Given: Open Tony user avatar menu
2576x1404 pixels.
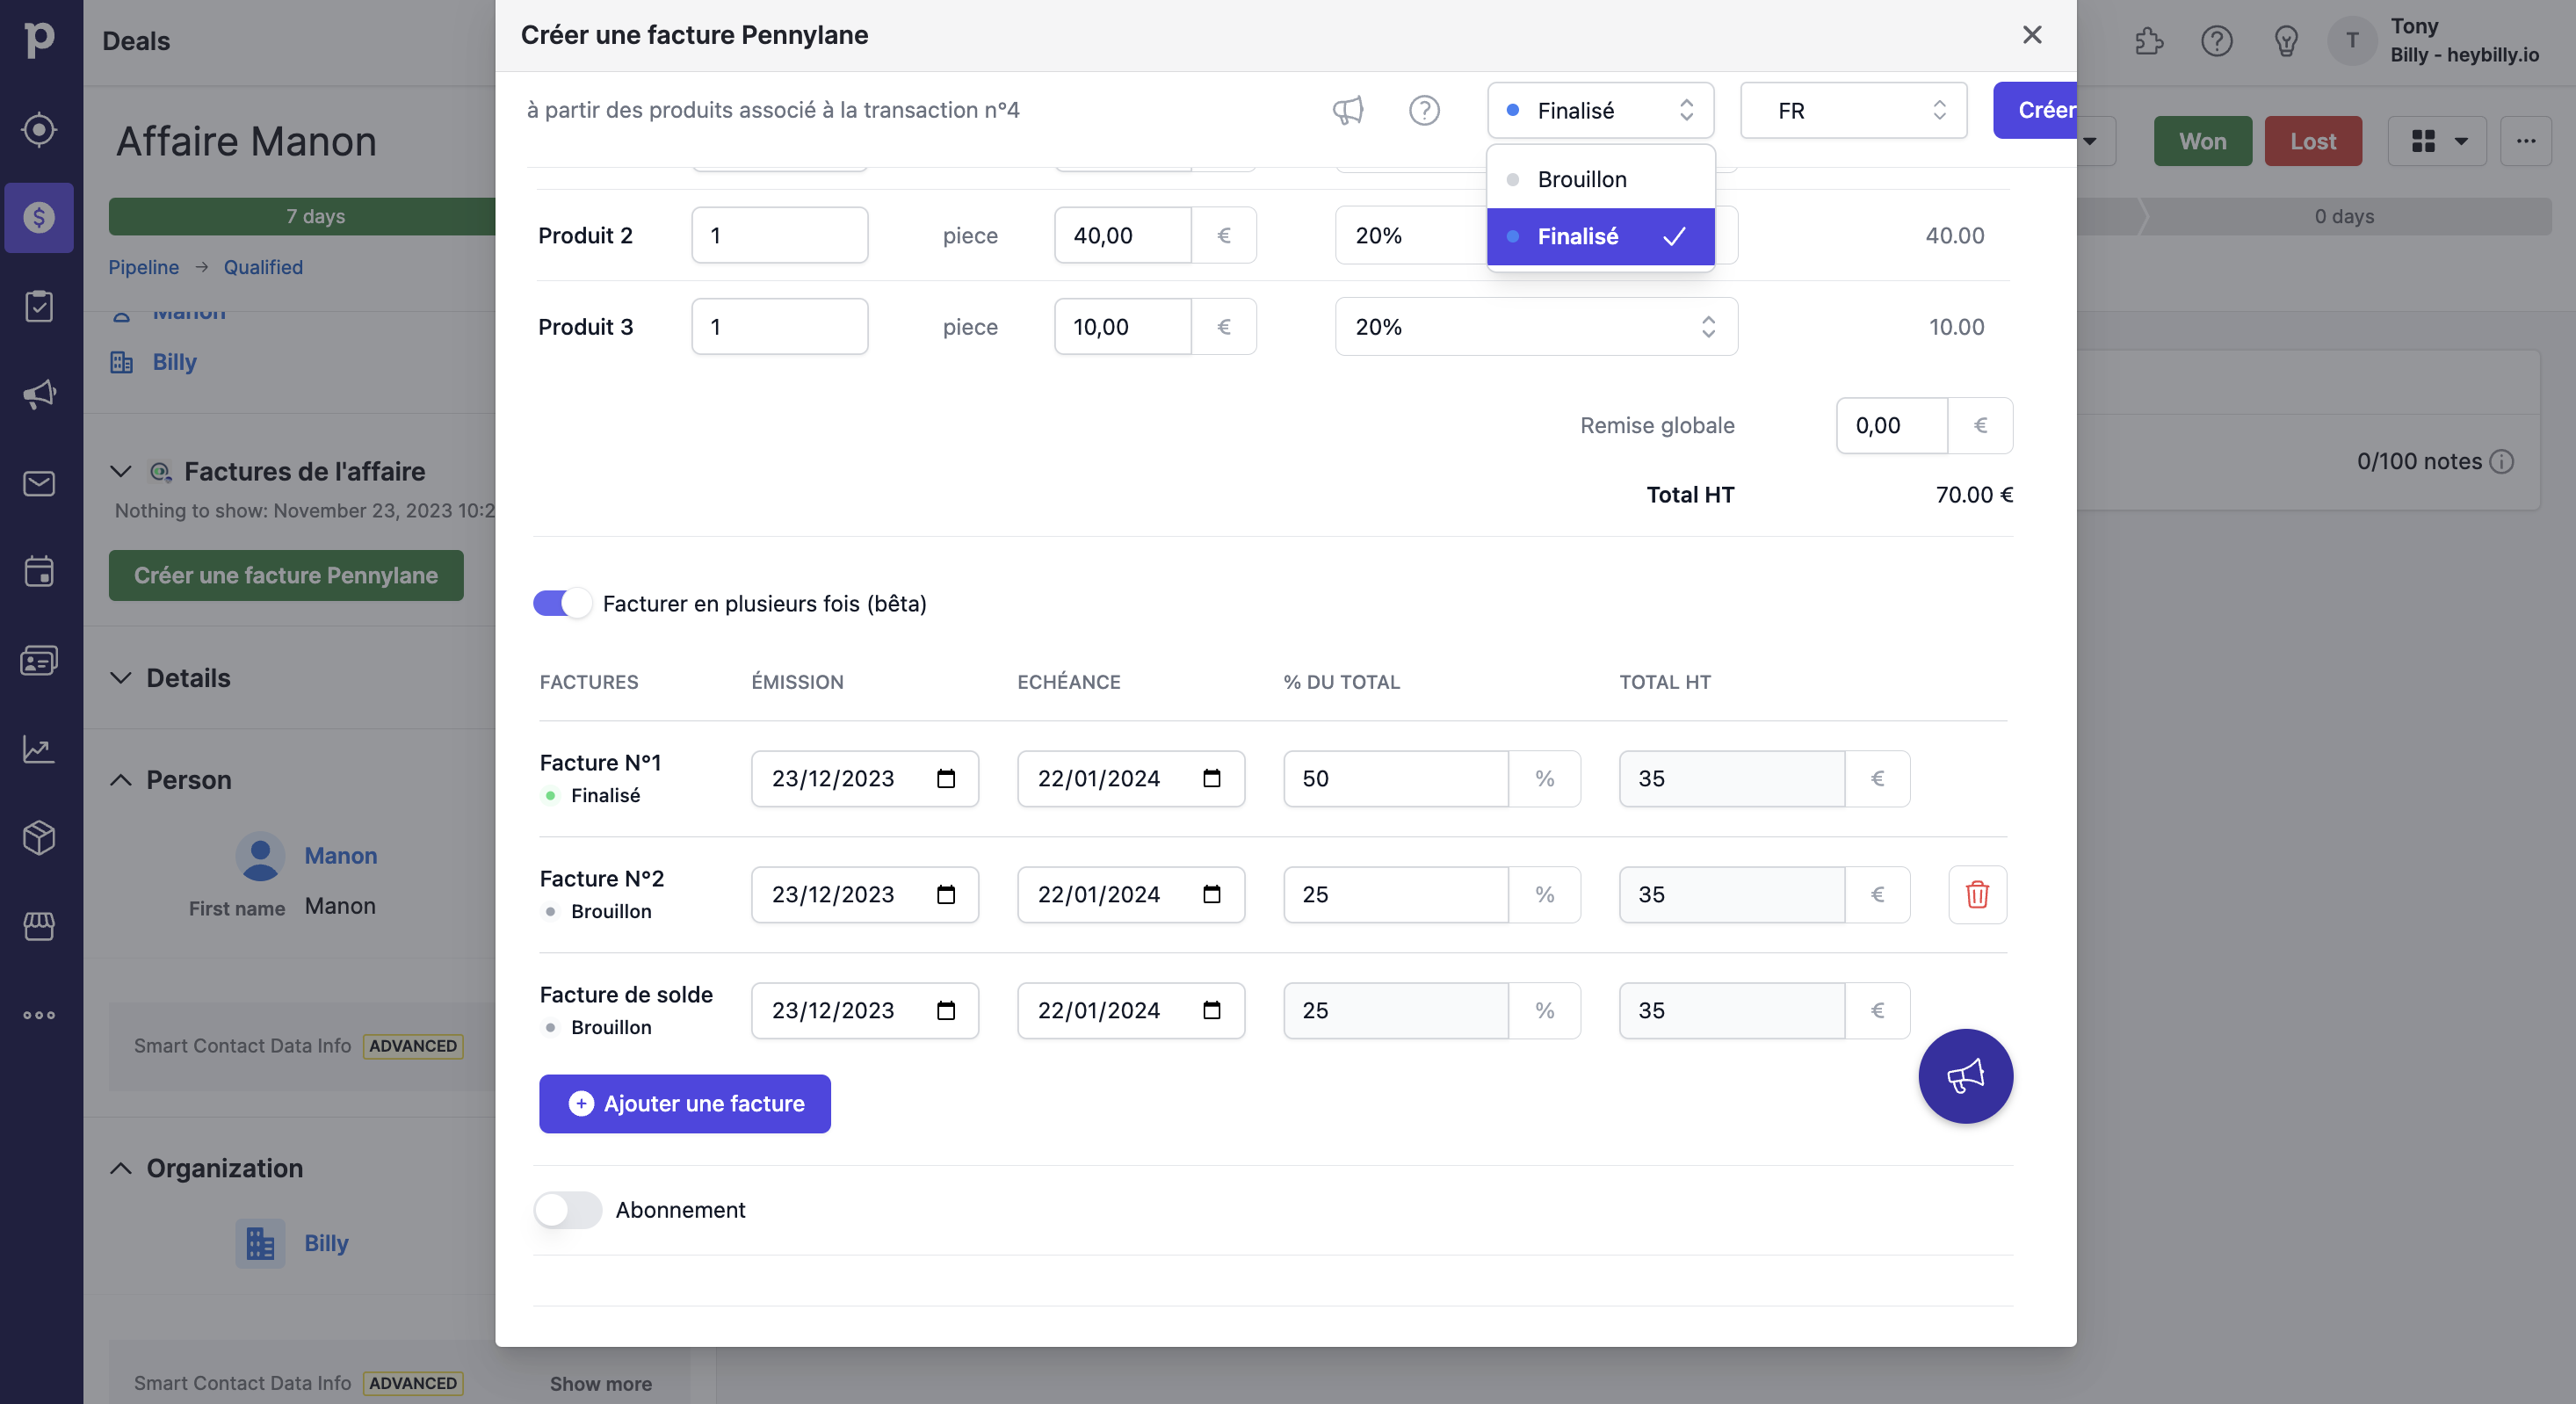Looking at the screenshot, I should (x=2352, y=41).
